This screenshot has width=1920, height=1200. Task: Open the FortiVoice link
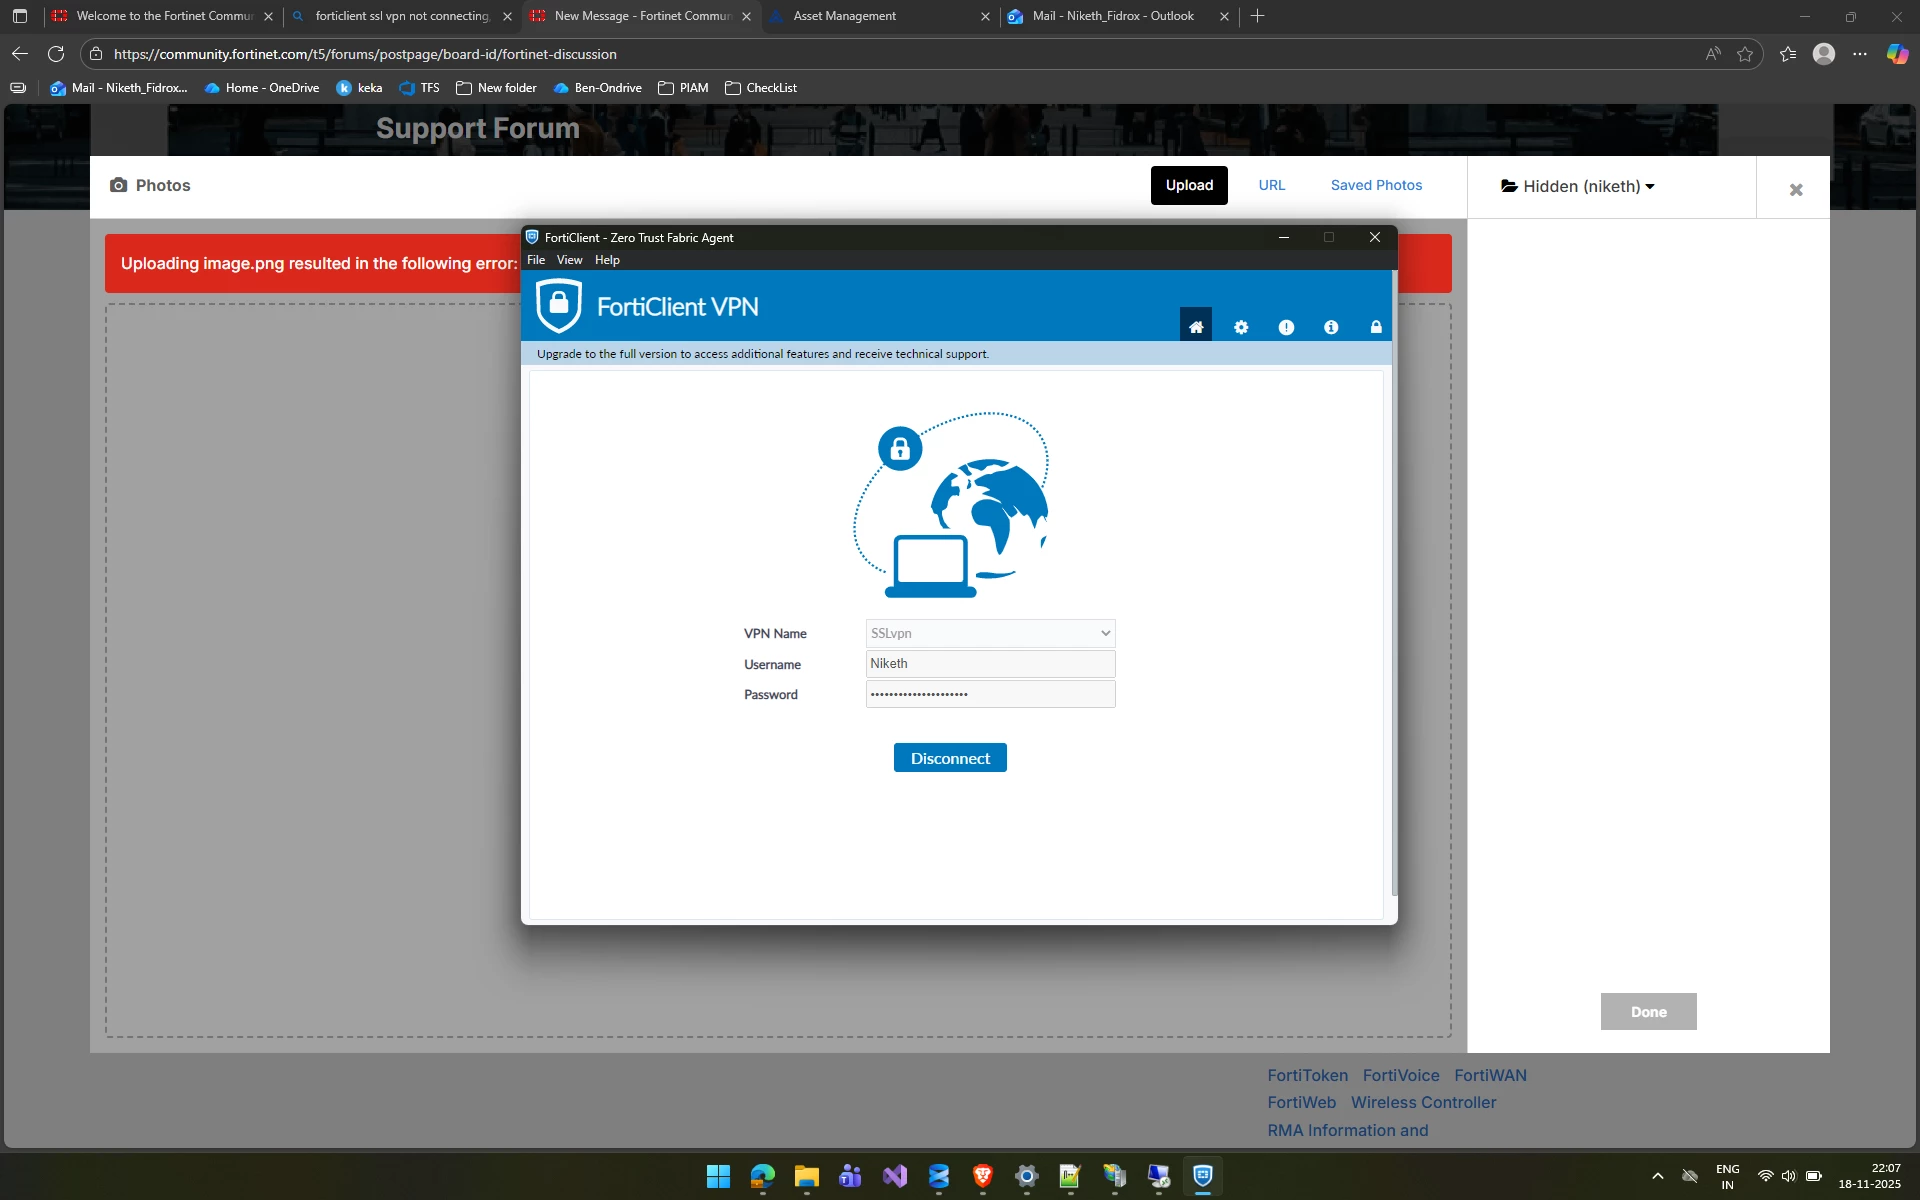1401,1075
